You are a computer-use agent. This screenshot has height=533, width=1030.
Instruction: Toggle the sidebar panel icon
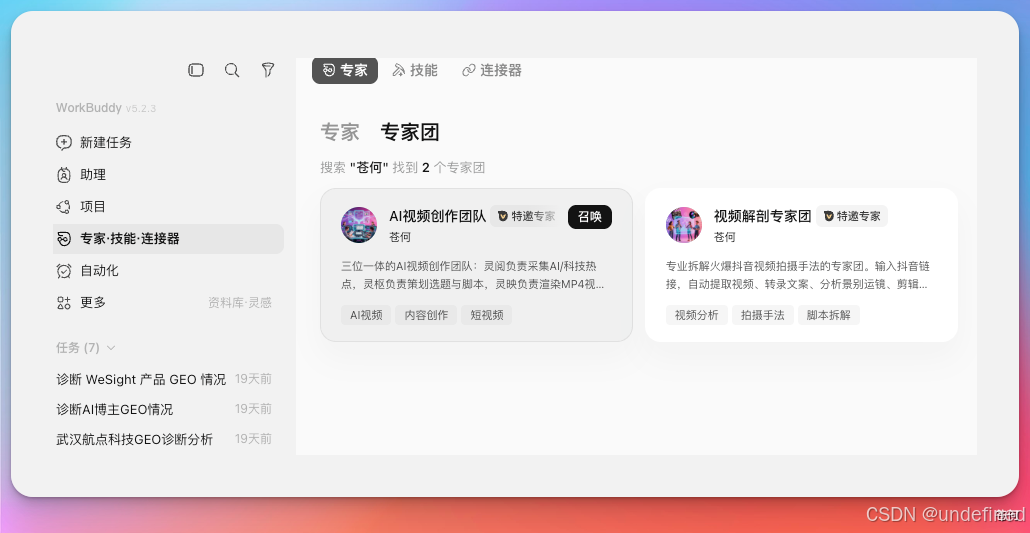coord(196,70)
